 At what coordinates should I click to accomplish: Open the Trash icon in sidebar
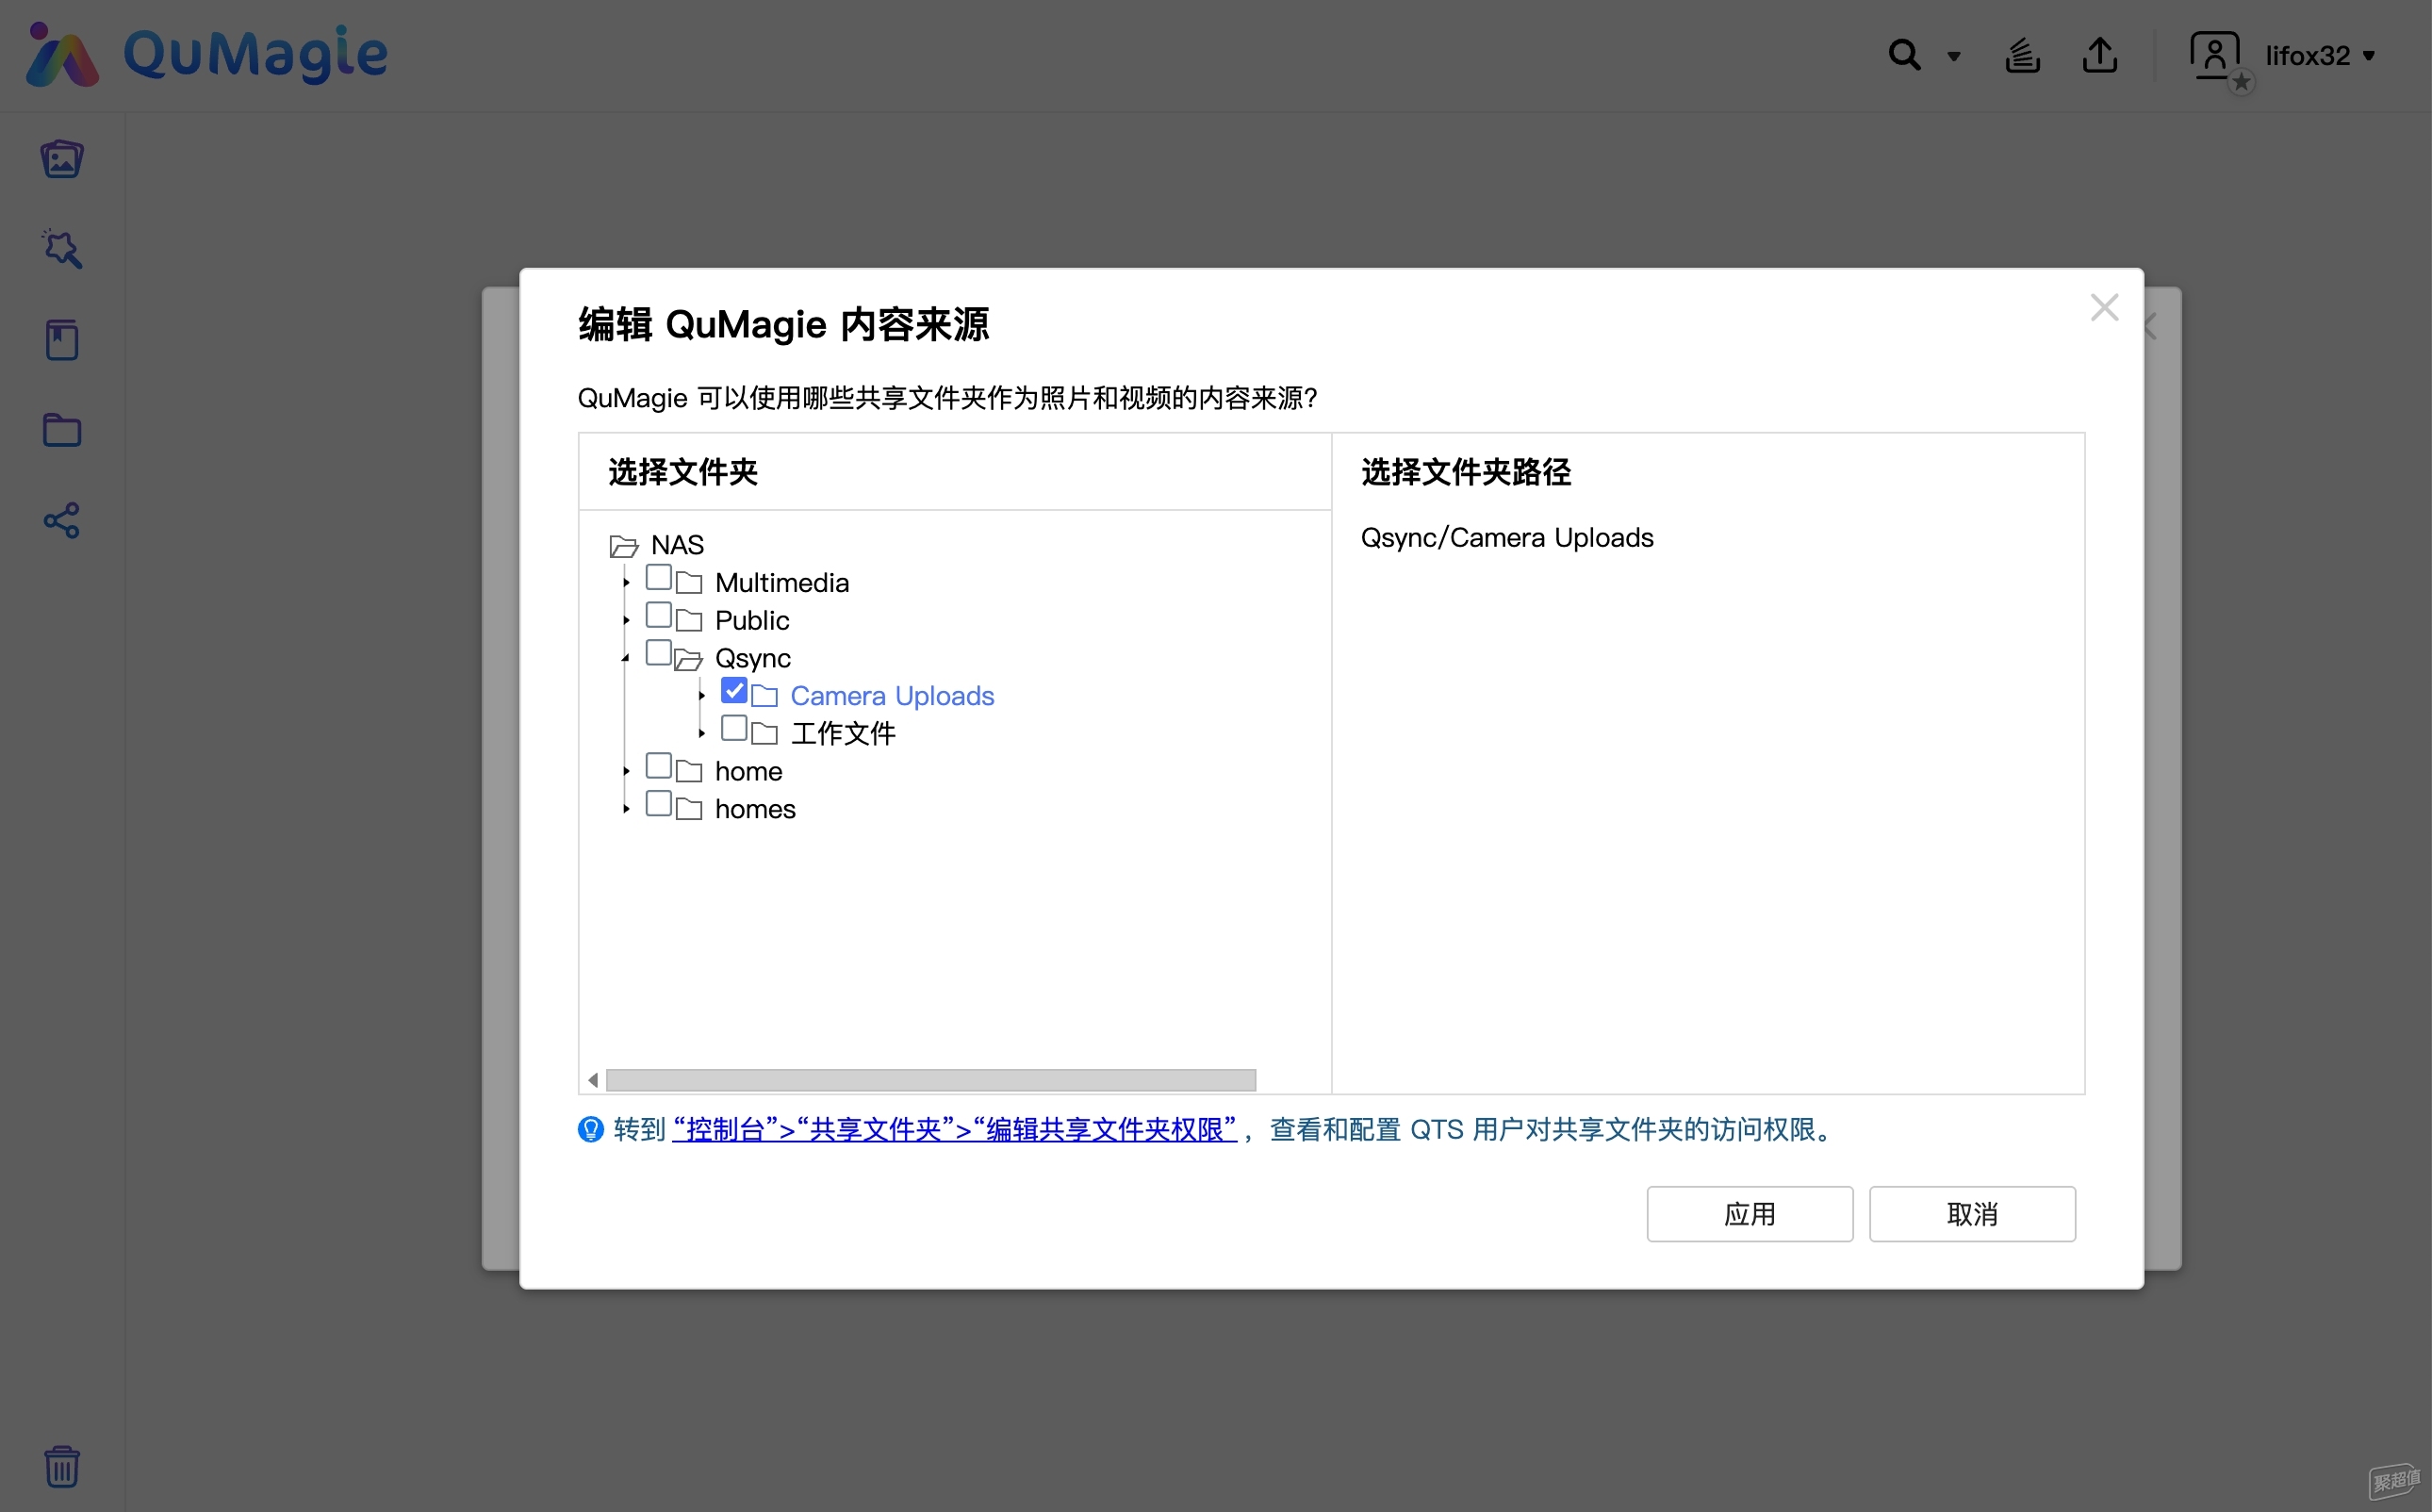(62, 1466)
